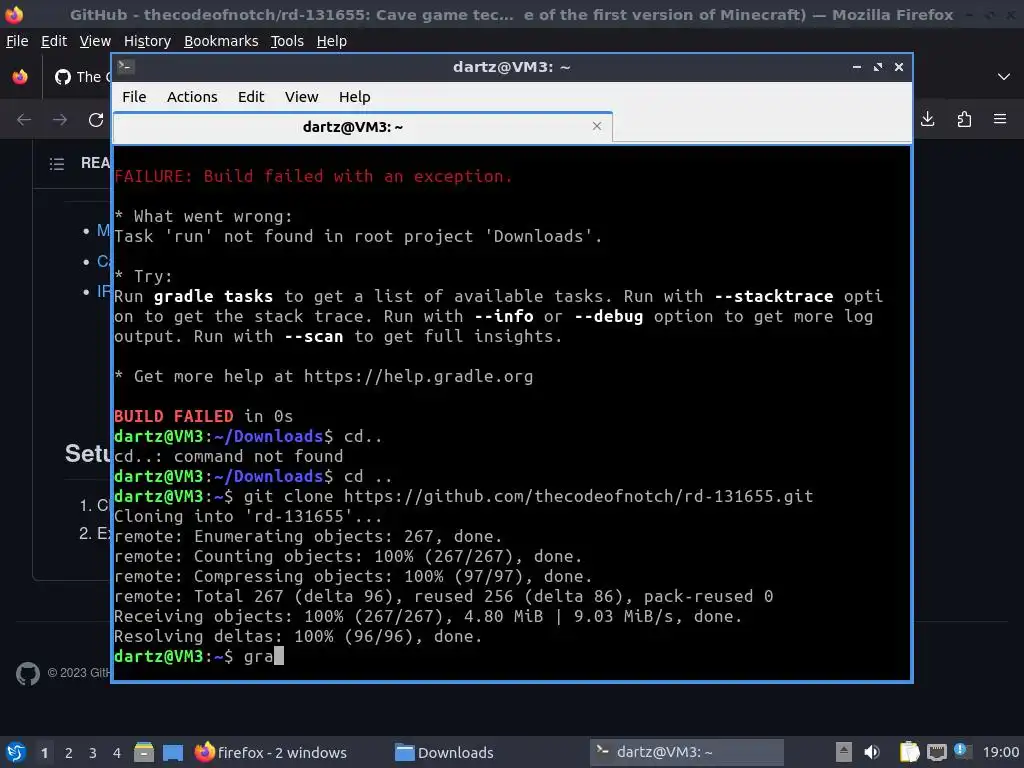The image size is (1024, 768).
Task: Click the github.com/thecodeofnotch/rd-131655.git URL in the terminal
Action: coord(579,496)
